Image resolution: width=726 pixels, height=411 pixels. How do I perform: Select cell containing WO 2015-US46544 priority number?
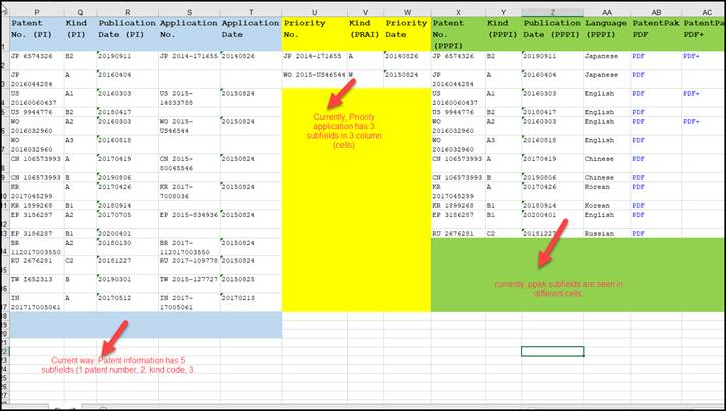314,74
